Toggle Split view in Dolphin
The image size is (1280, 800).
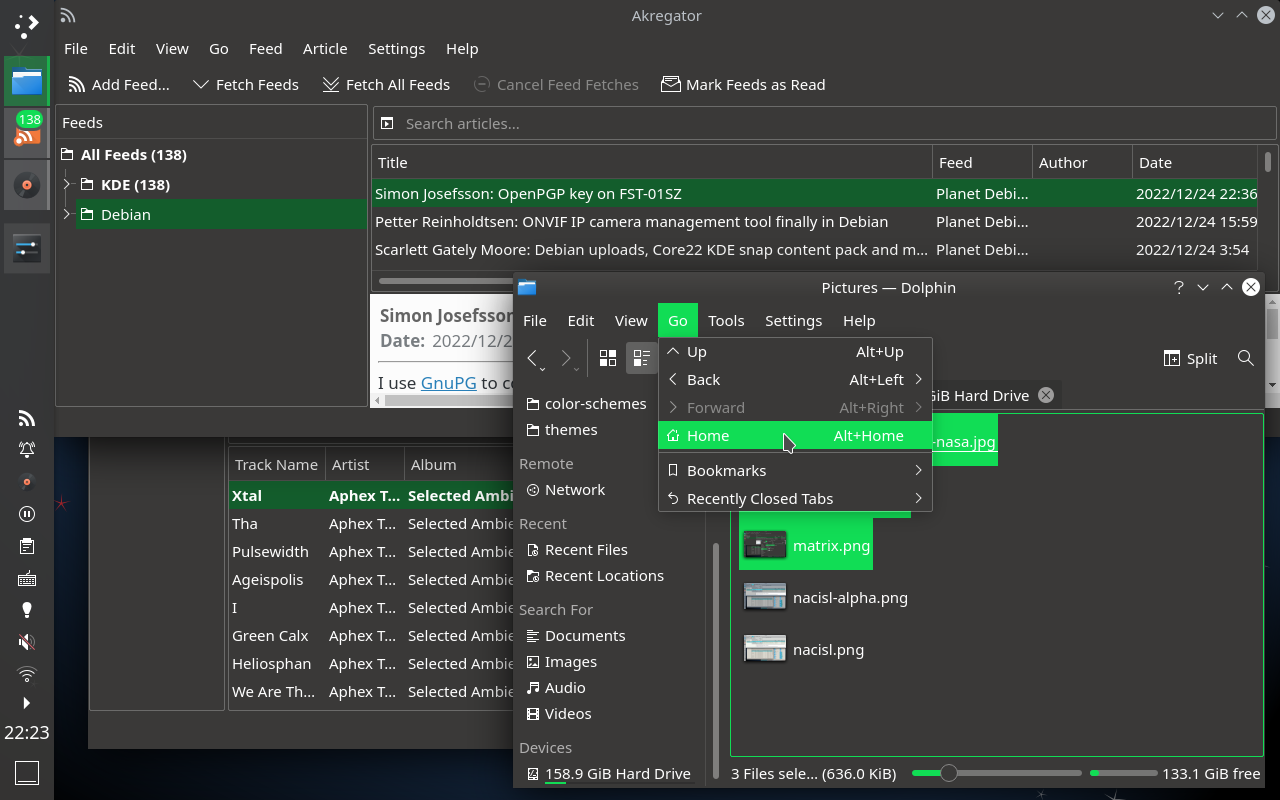[1190, 358]
